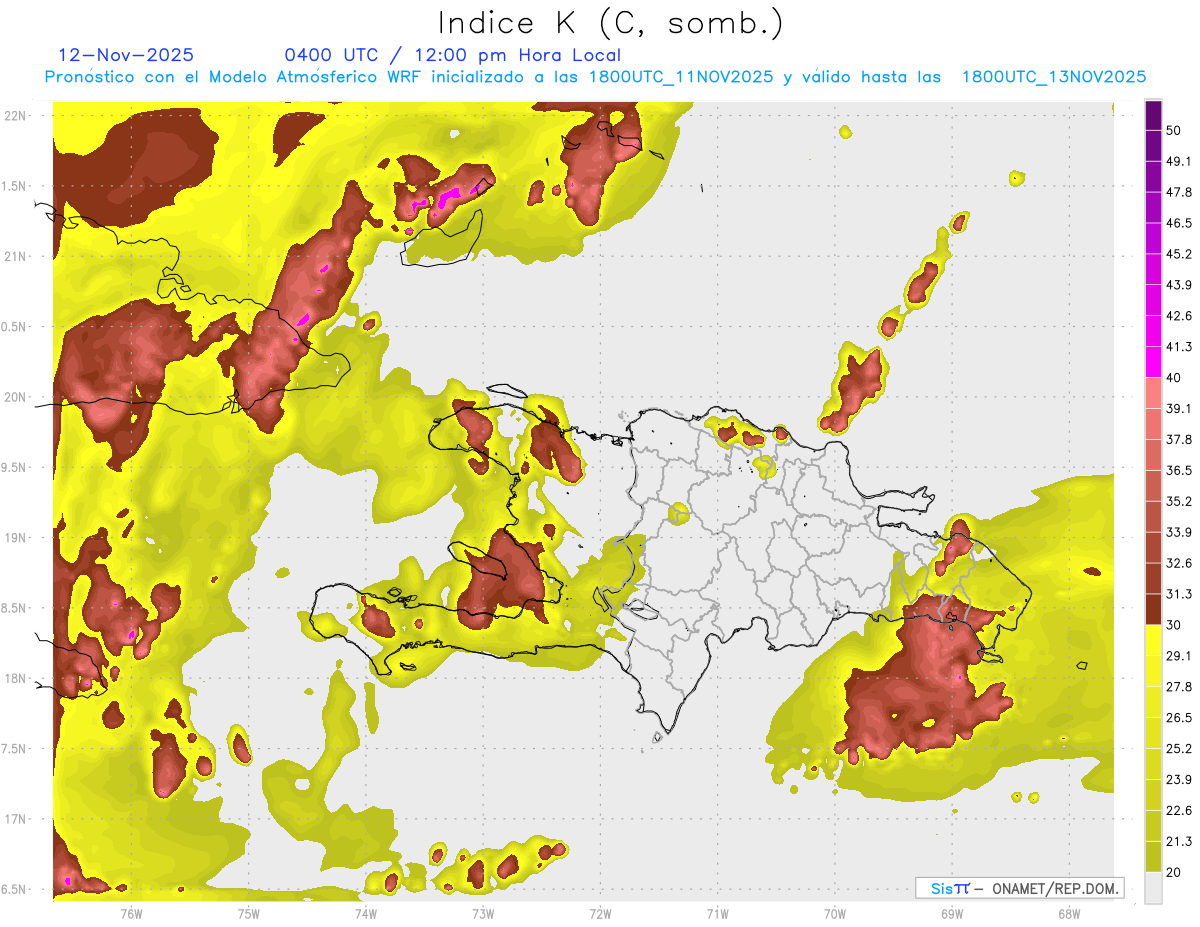Click the colorbar value '20'
The image size is (1200, 927).
[1175, 872]
